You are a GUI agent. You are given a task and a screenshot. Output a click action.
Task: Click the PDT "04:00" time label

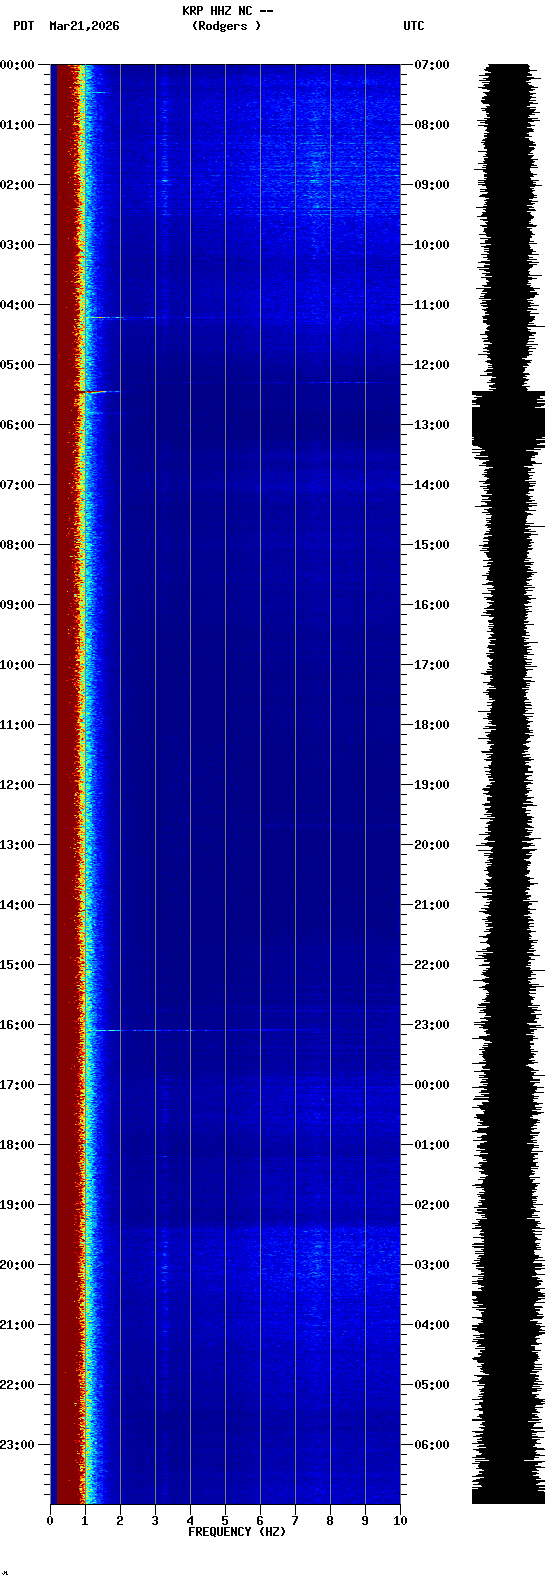(x=18, y=305)
